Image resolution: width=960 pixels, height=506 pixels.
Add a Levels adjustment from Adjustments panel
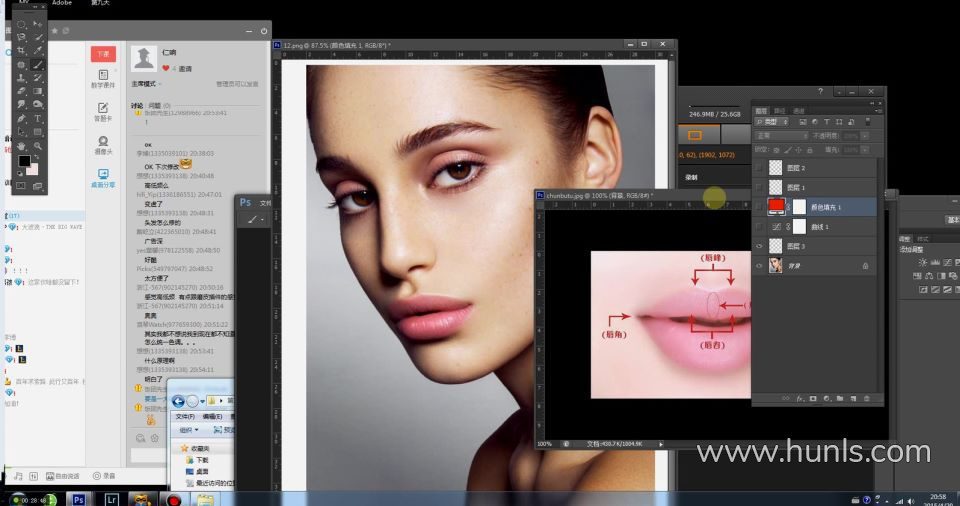click(x=935, y=262)
